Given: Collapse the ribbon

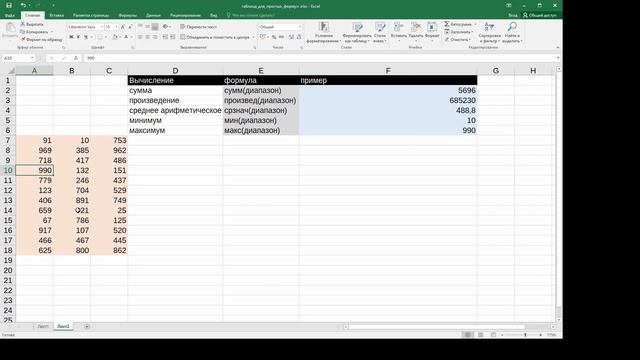Looking at the screenshot, I should 558,47.
